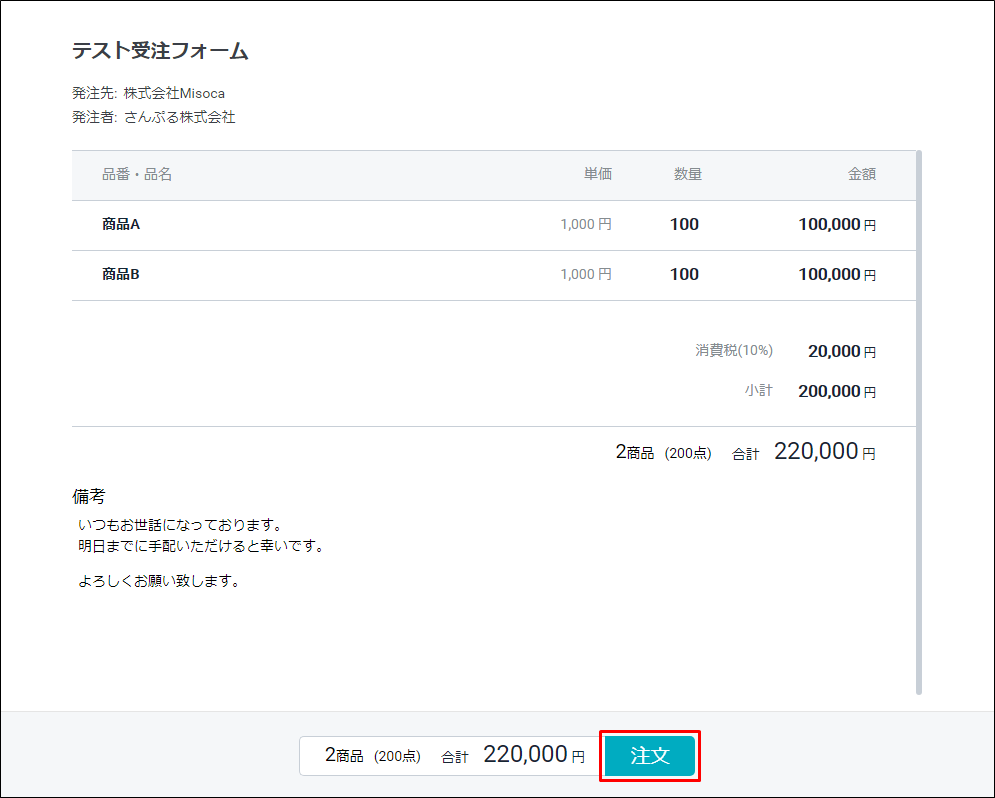The image size is (995, 798).
Task: Select the 商品B row name
Action: [121, 274]
